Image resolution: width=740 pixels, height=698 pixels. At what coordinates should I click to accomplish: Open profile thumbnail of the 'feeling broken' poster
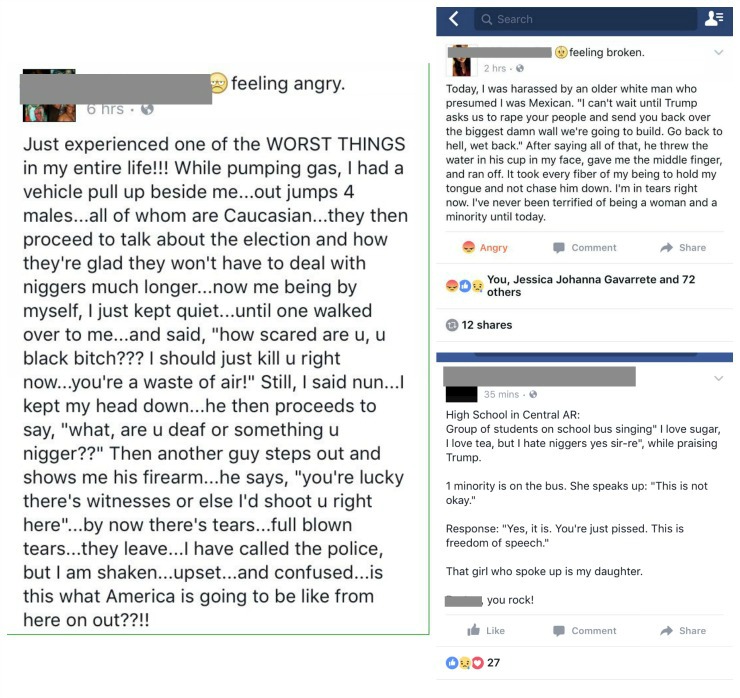tap(461, 60)
